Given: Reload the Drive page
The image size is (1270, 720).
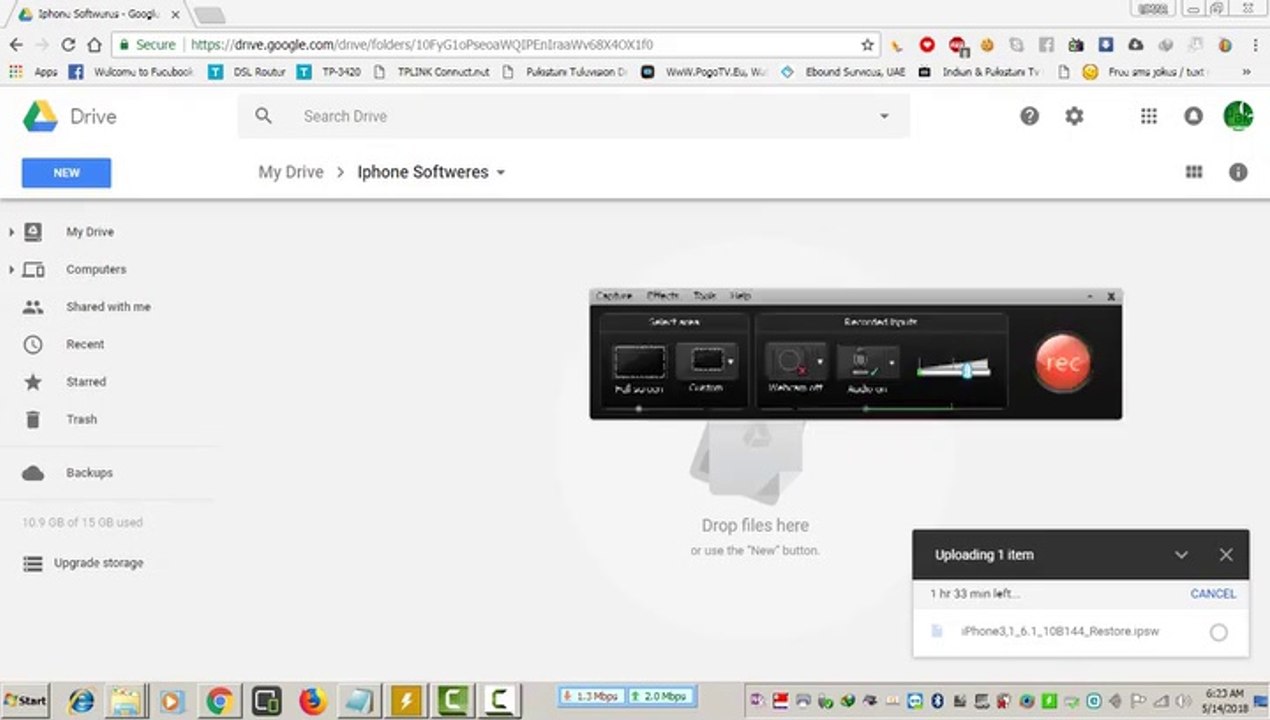Looking at the screenshot, I should 68,45.
